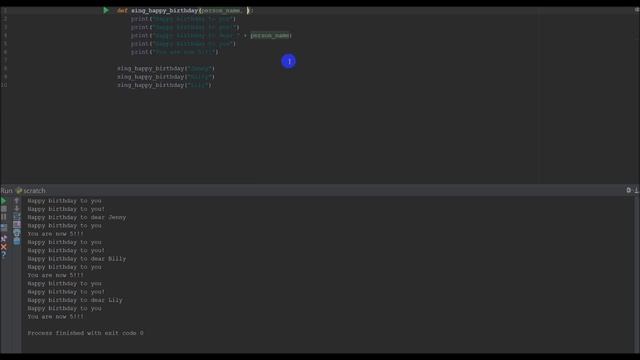
Task: Click "Process finished with exit code 0"
Action: click(x=85, y=333)
